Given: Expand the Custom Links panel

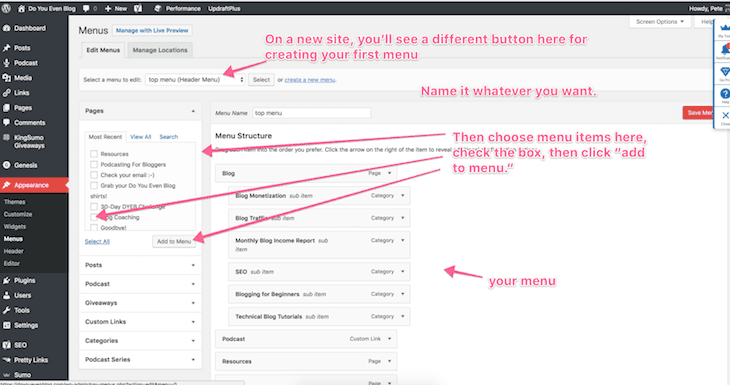Looking at the screenshot, I should point(140,322).
